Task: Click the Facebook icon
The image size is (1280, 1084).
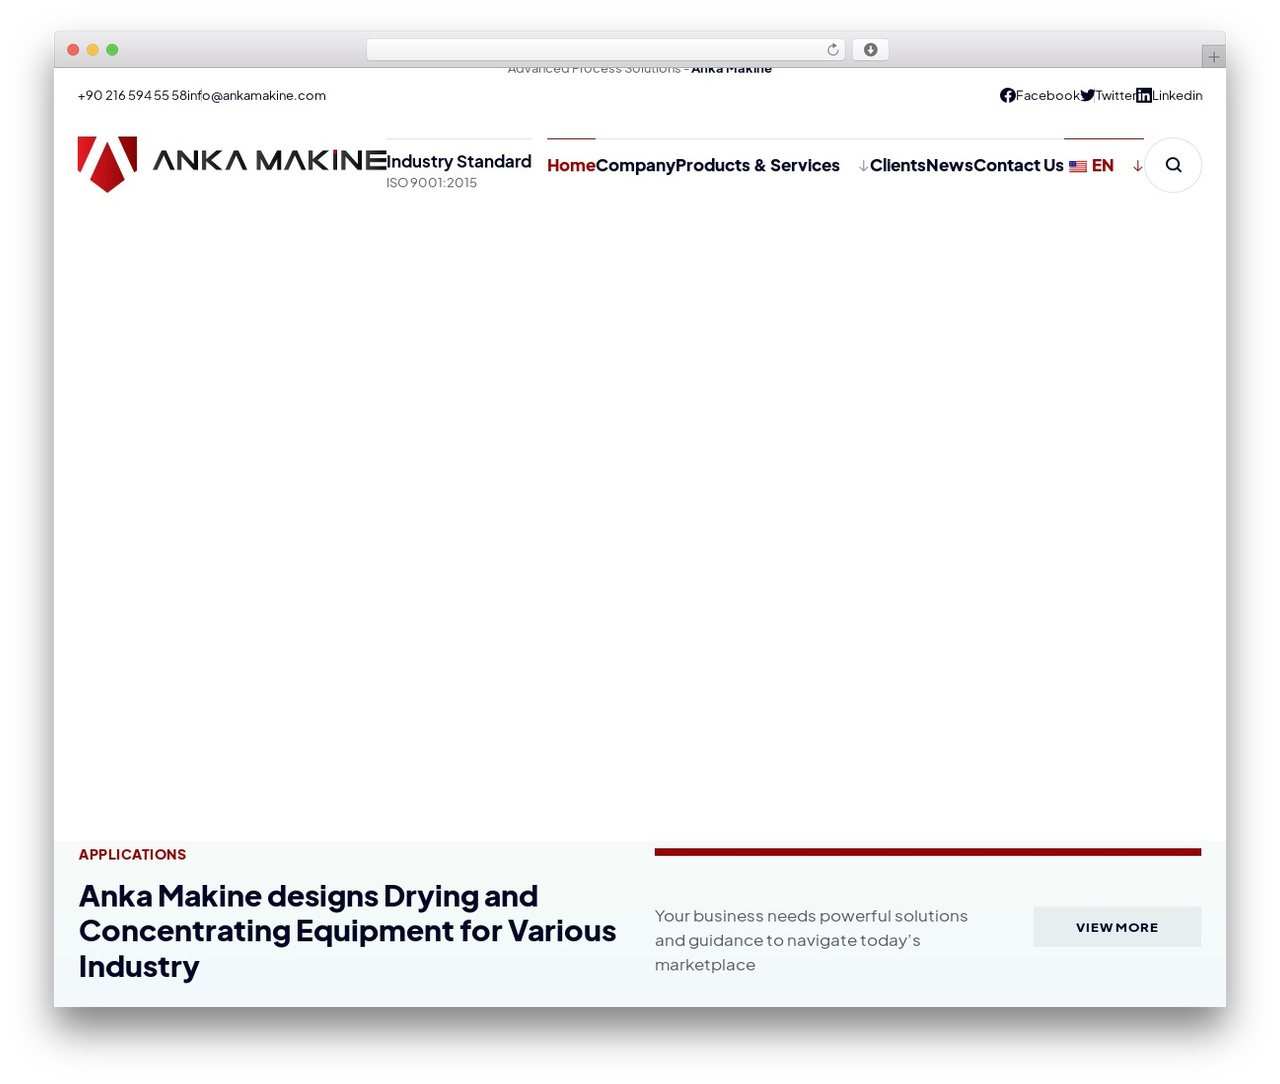Action: click(x=1008, y=95)
